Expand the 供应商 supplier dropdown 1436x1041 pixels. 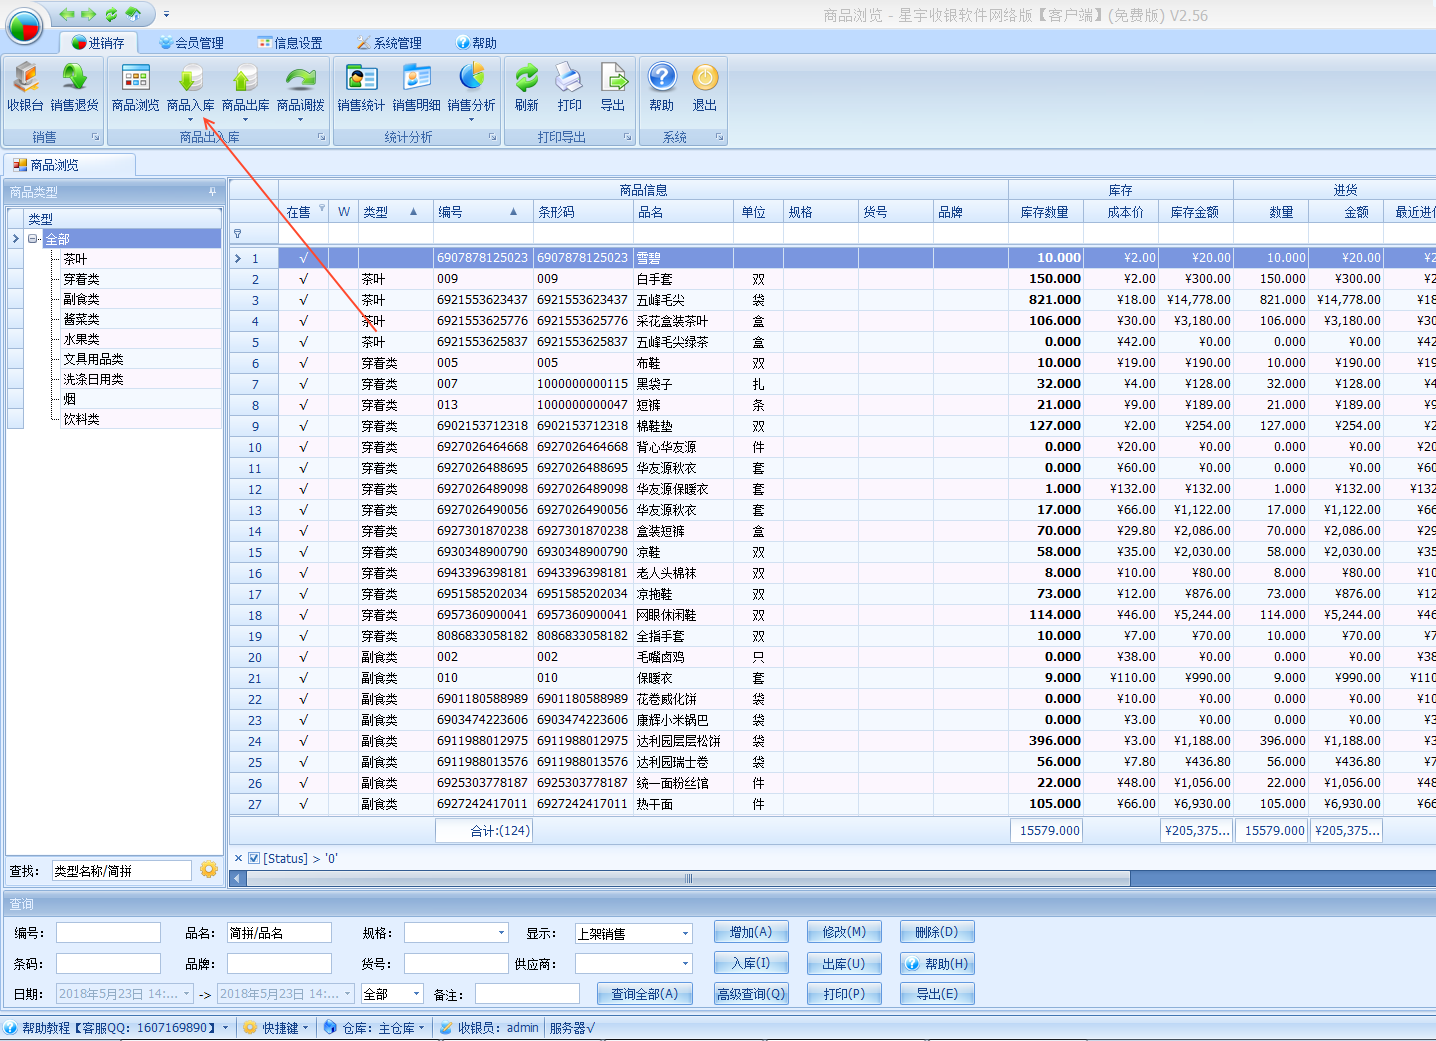click(x=685, y=964)
